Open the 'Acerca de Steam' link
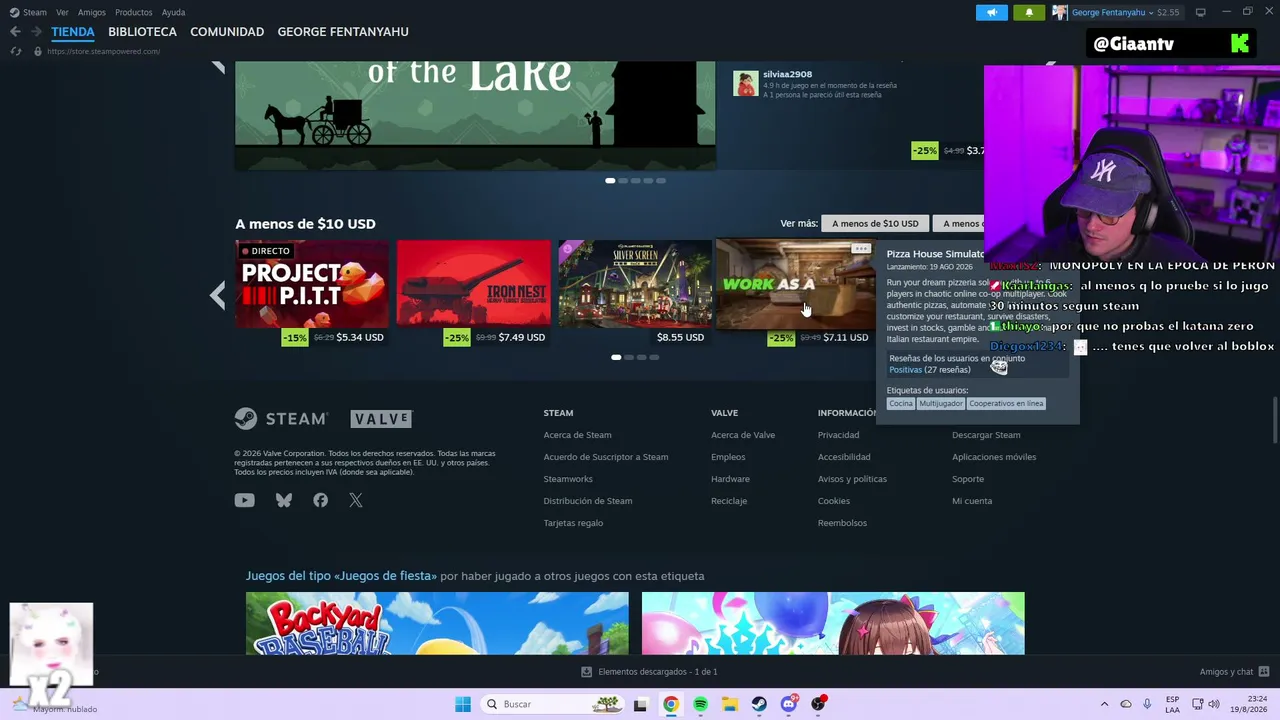 pos(577,435)
